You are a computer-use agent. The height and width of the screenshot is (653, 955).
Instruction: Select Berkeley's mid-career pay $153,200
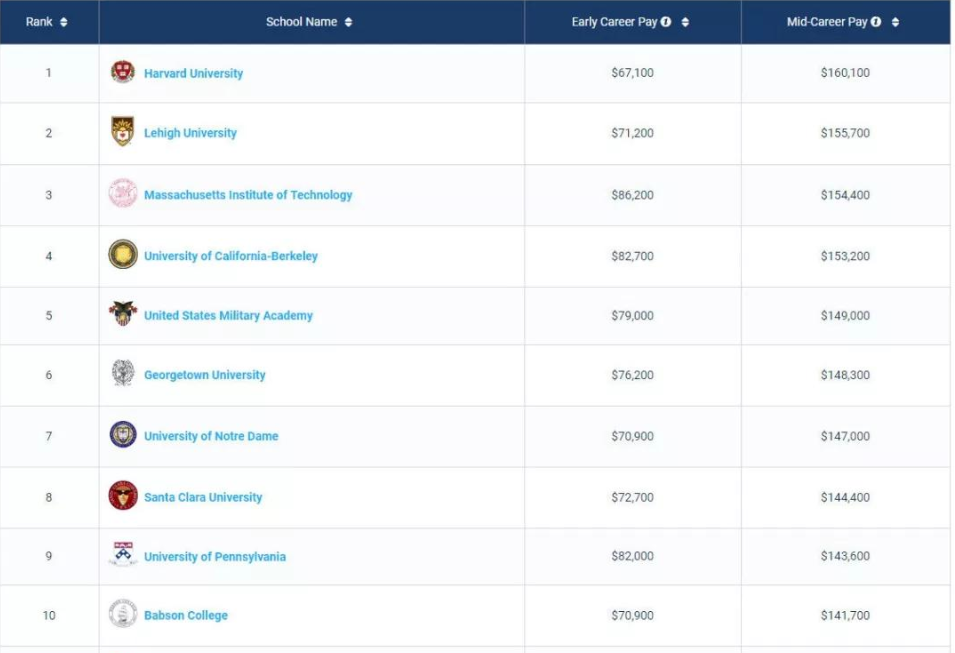[x=845, y=256]
